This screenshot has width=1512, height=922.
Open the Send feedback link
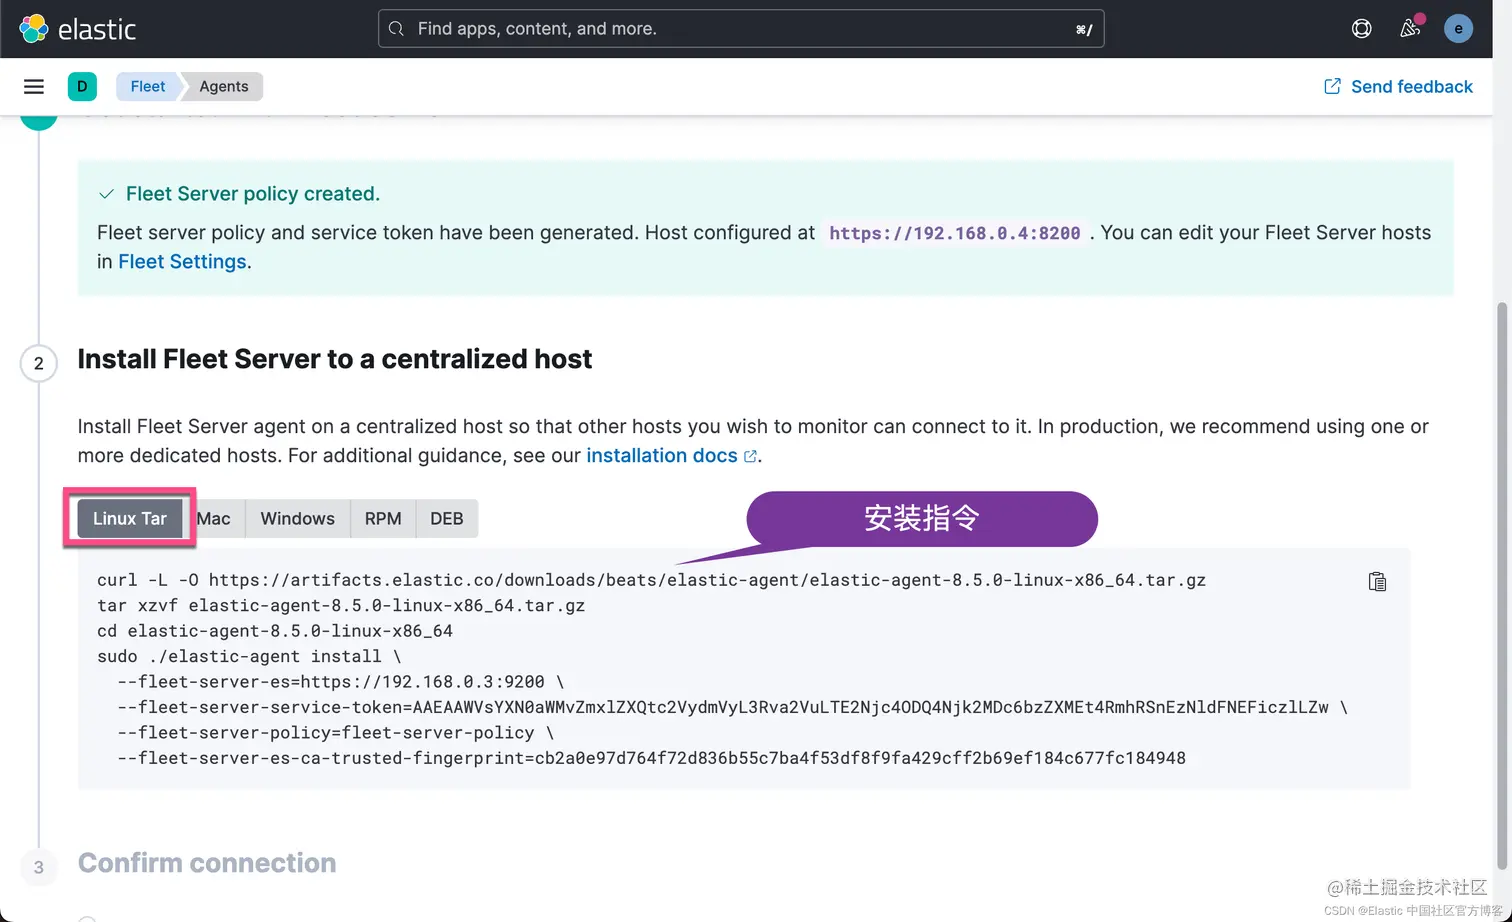[1398, 87]
